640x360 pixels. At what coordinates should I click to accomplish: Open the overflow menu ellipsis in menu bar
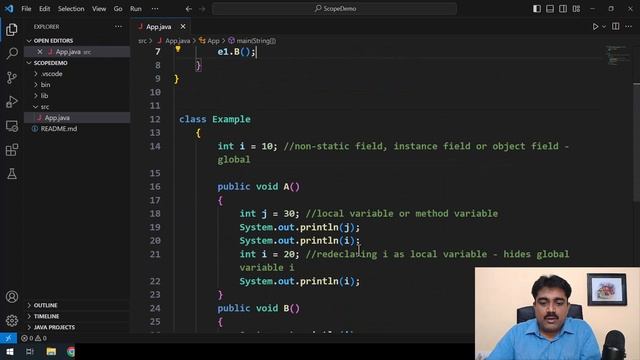(x=155, y=9)
